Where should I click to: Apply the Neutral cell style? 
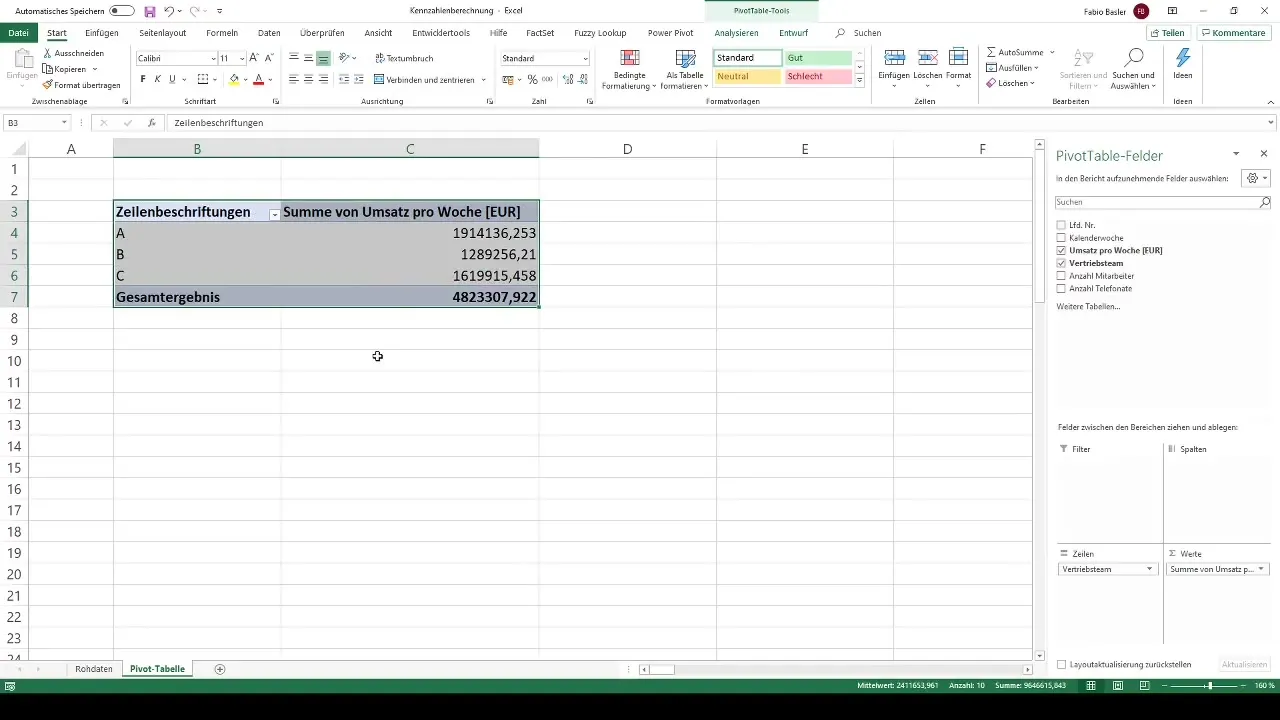[747, 76]
